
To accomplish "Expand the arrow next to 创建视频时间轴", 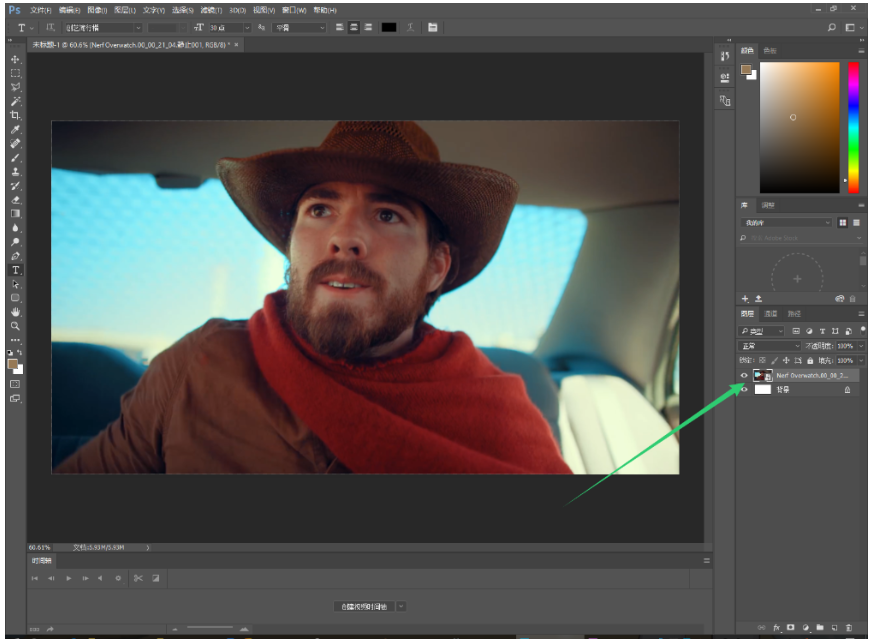I will pos(401,606).
